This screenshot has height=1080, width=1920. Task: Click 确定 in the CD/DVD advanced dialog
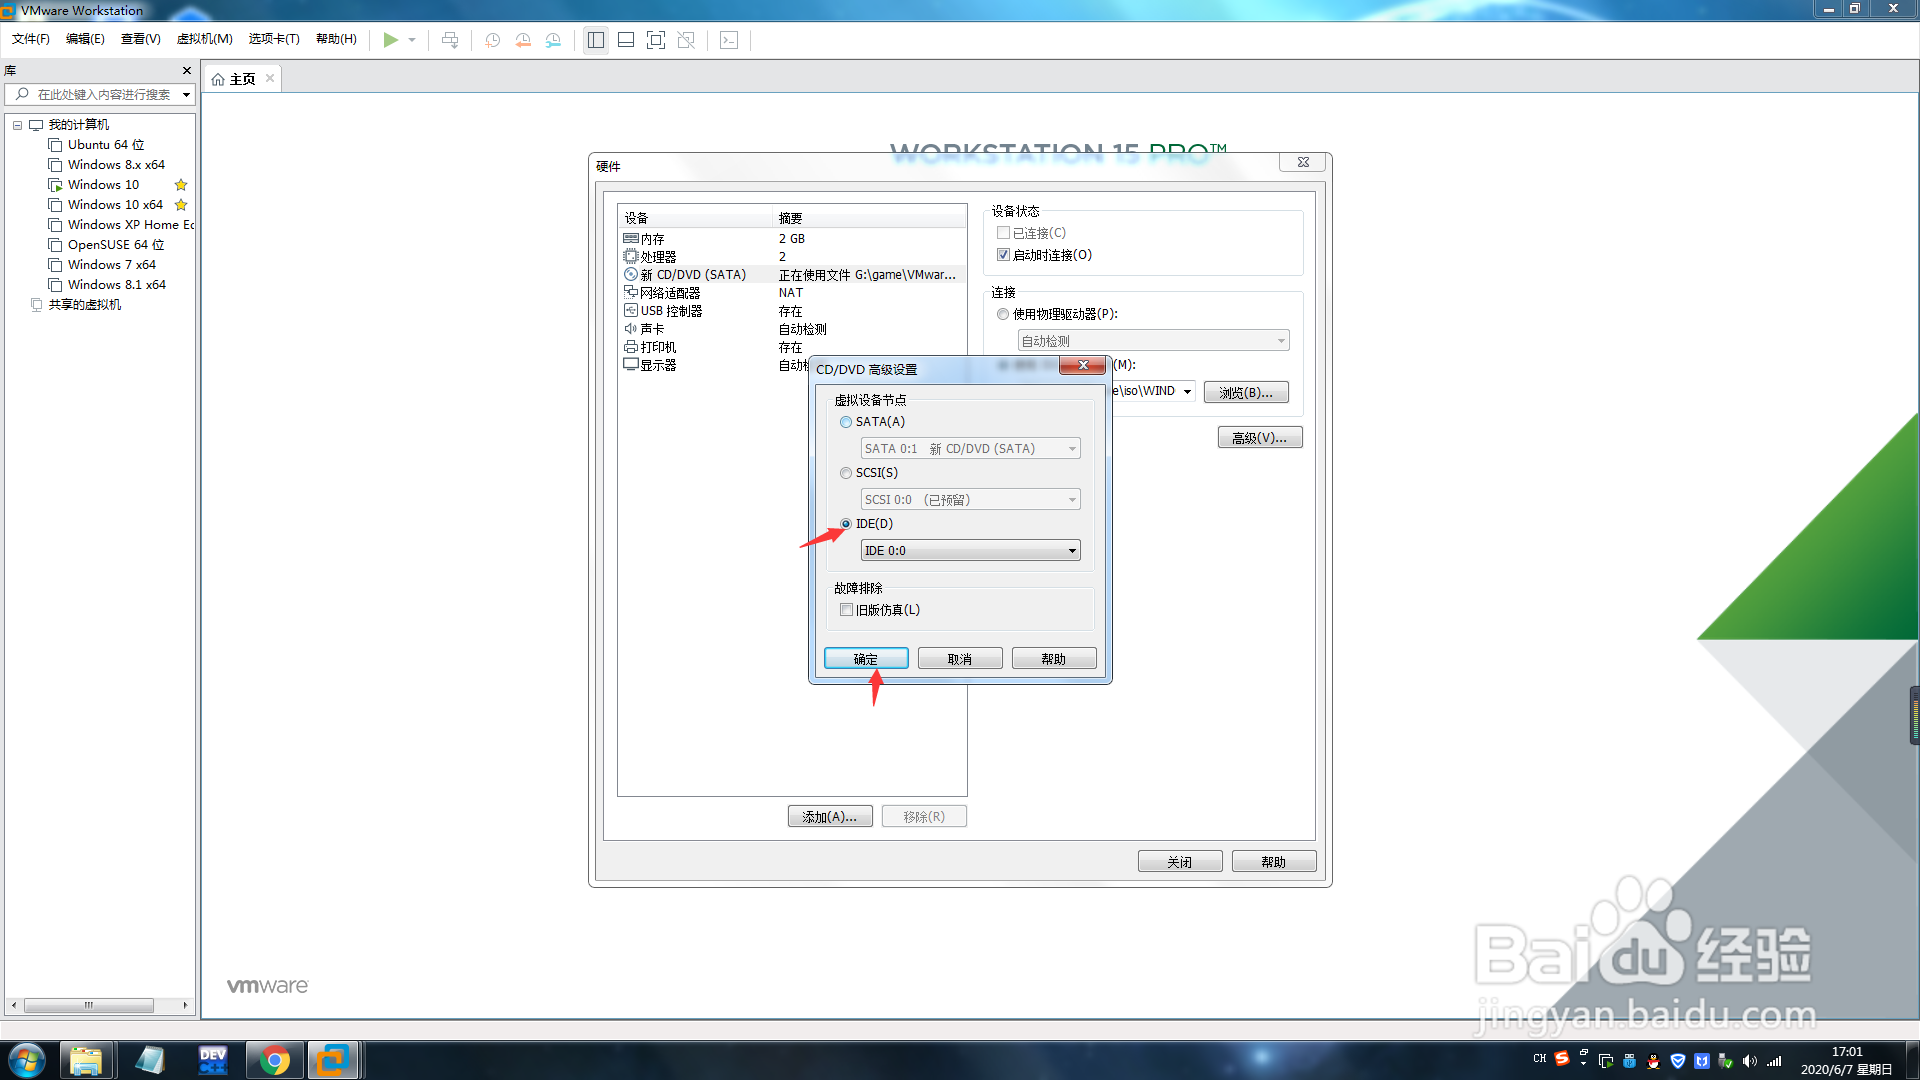tap(865, 659)
